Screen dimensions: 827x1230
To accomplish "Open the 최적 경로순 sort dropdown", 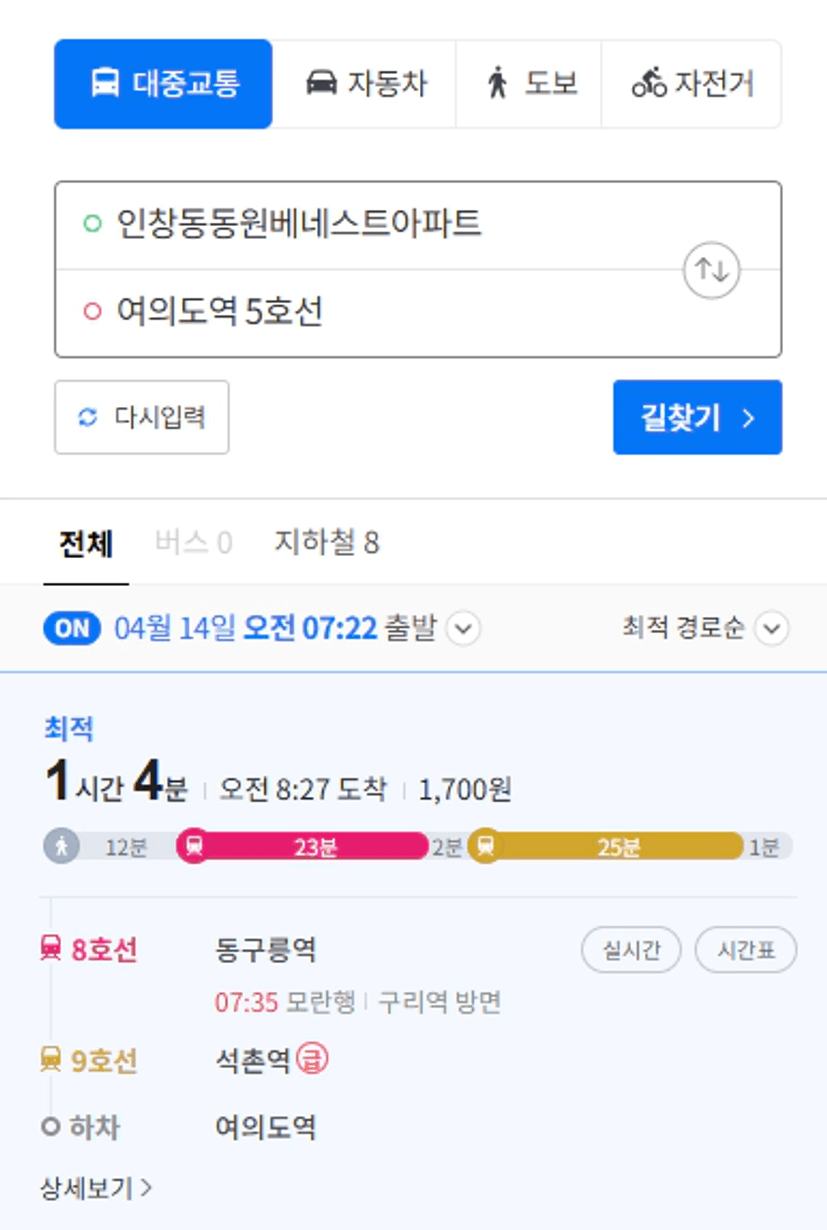I will click(705, 629).
